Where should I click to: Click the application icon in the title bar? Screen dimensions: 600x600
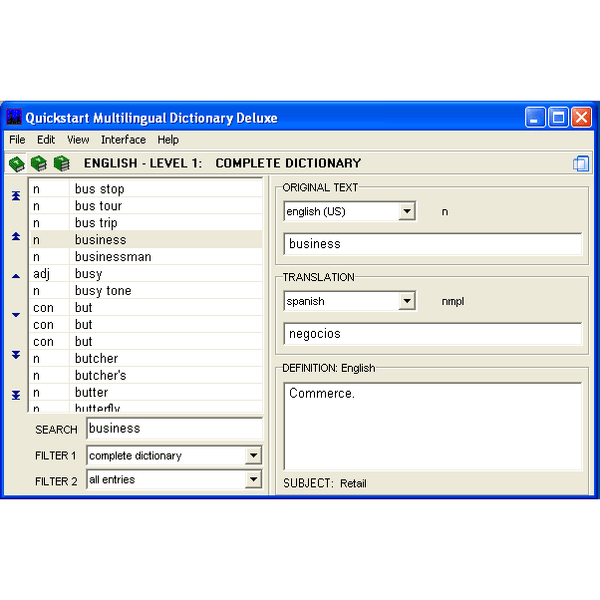(14, 117)
